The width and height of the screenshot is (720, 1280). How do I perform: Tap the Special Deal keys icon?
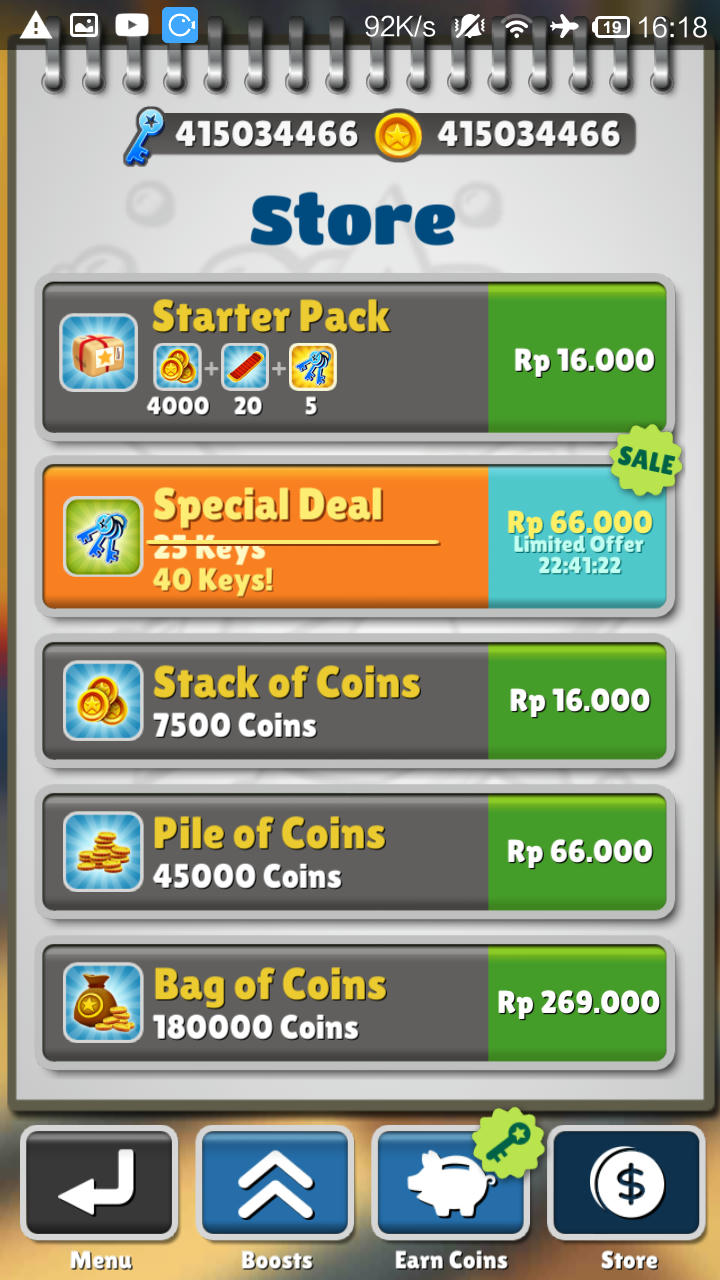pyautogui.click(x=103, y=537)
